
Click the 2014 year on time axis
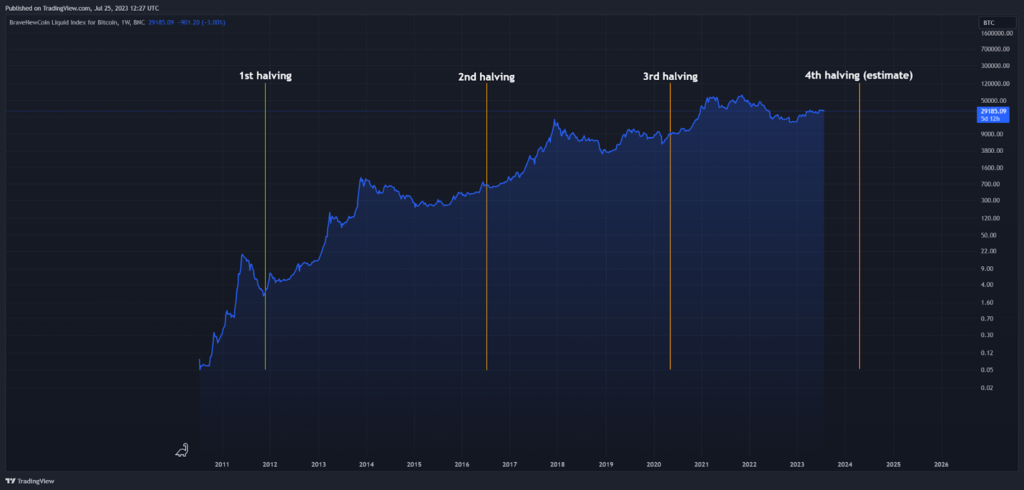pyautogui.click(x=366, y=465)
